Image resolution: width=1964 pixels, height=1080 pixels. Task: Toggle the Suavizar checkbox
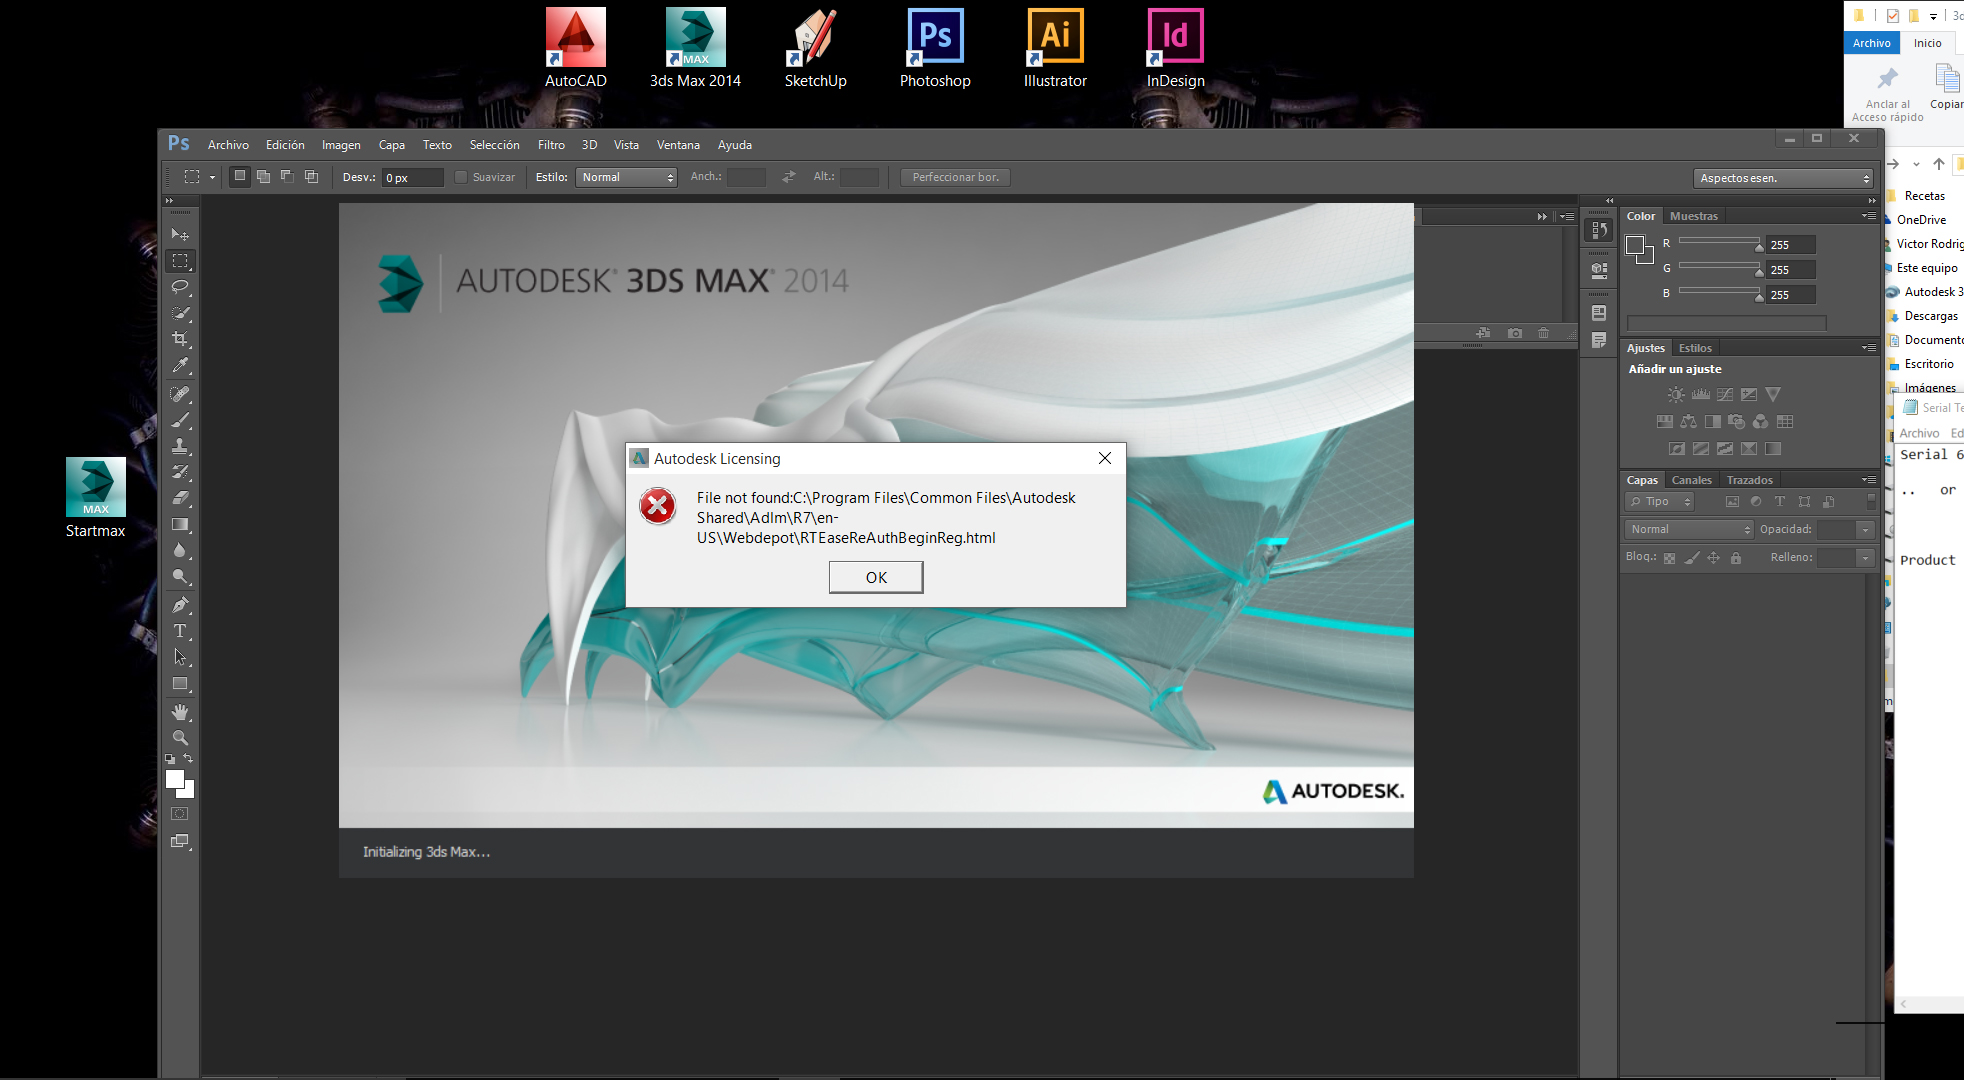pyautogui.click(x=461, y=177)
